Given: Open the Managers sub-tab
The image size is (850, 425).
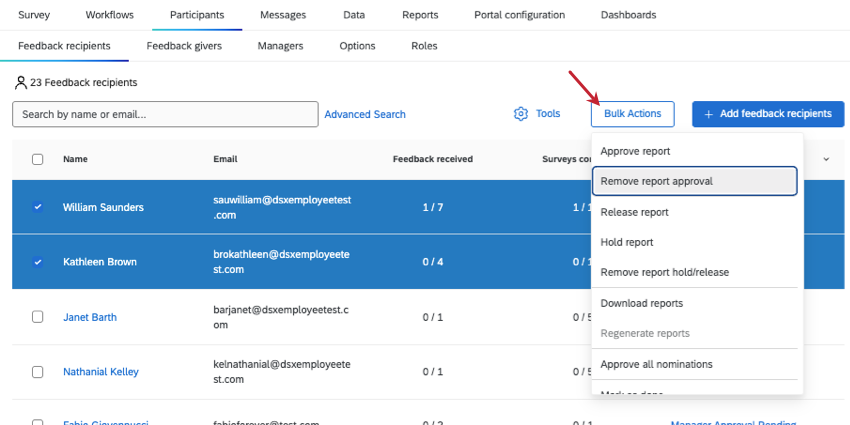Looking at the screenshot, I should point(280,46).
